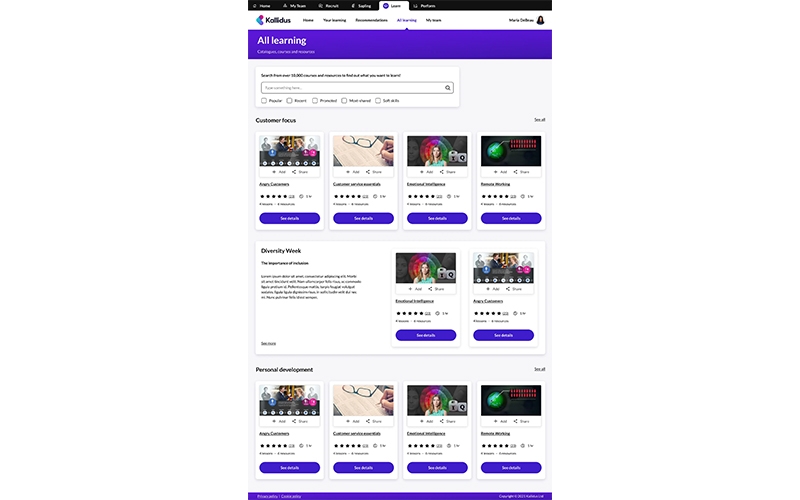
Task: Open Home in the Kallidus navigation
Action: point(308,20)
